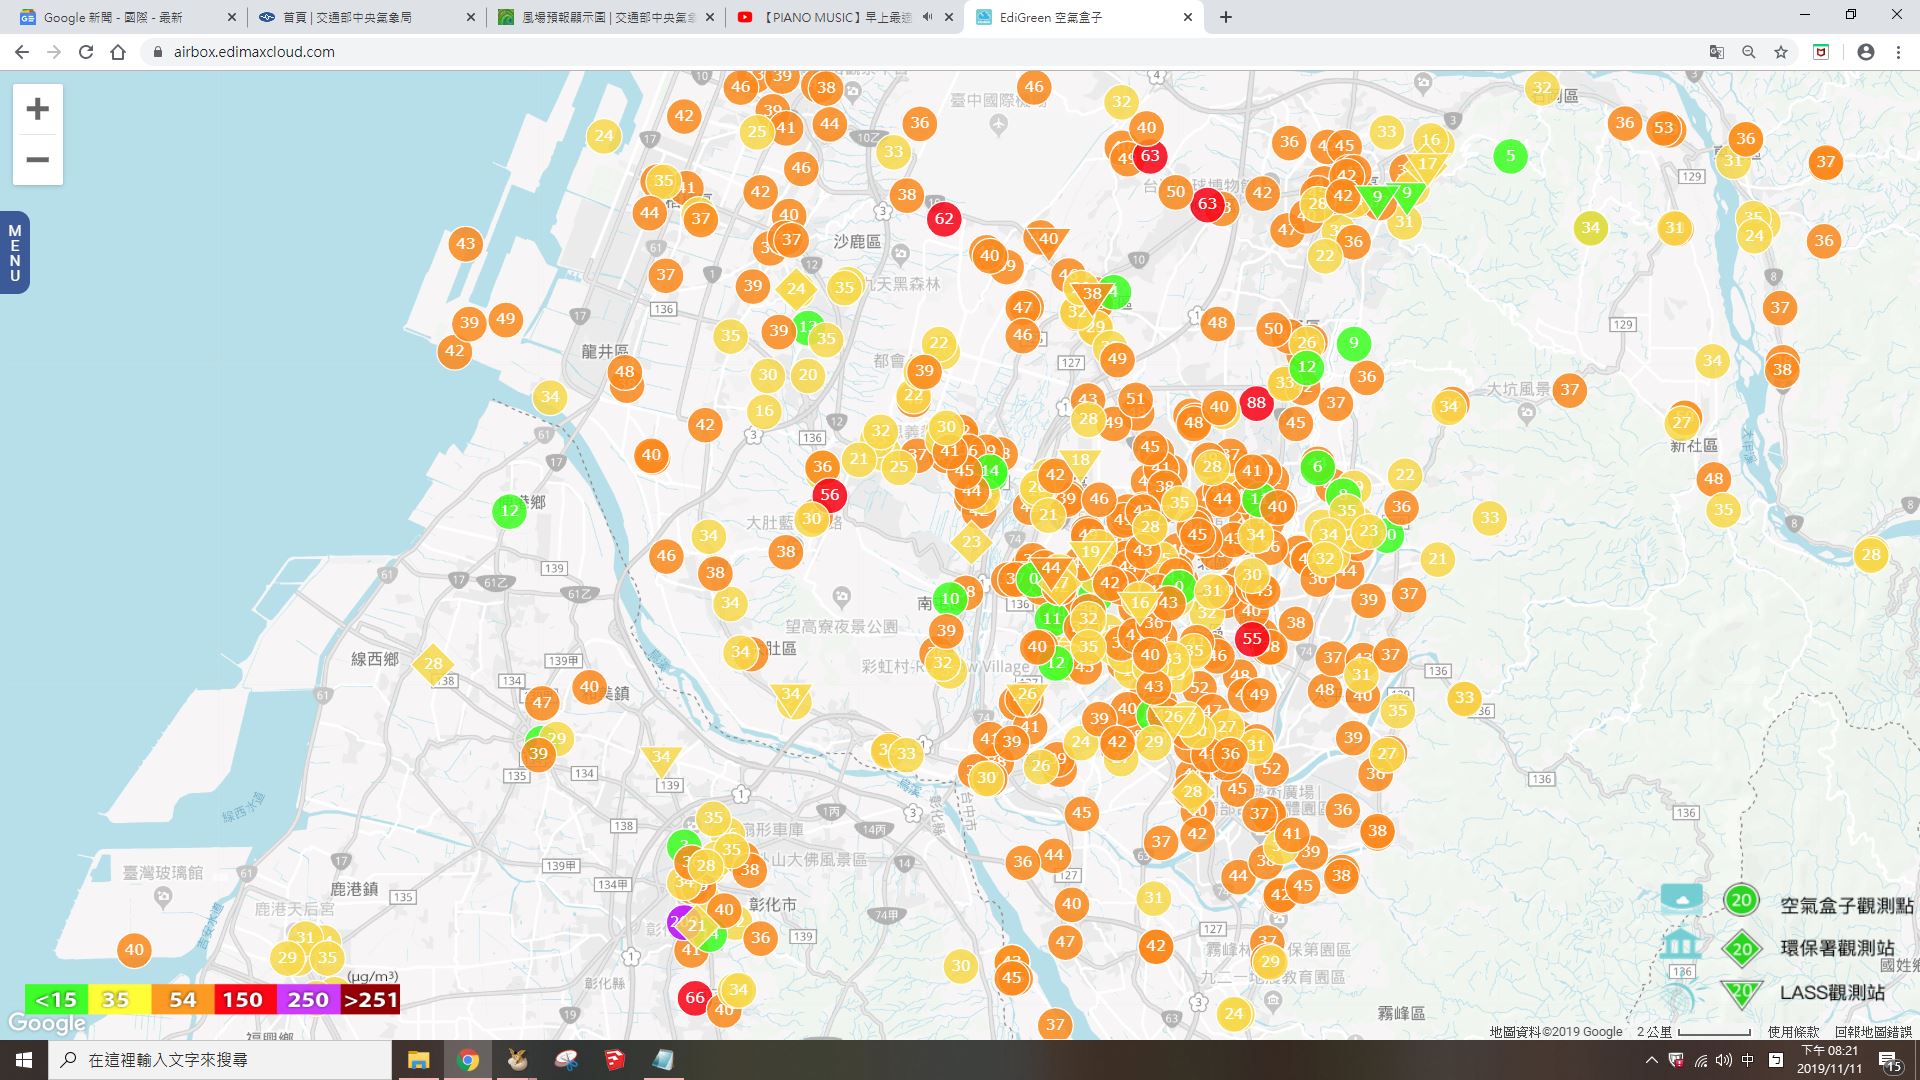Image resolution: width=1920 pixels, height=1080 pixels.
Task: Click the EPA building layer icon
Action: 1681,943
